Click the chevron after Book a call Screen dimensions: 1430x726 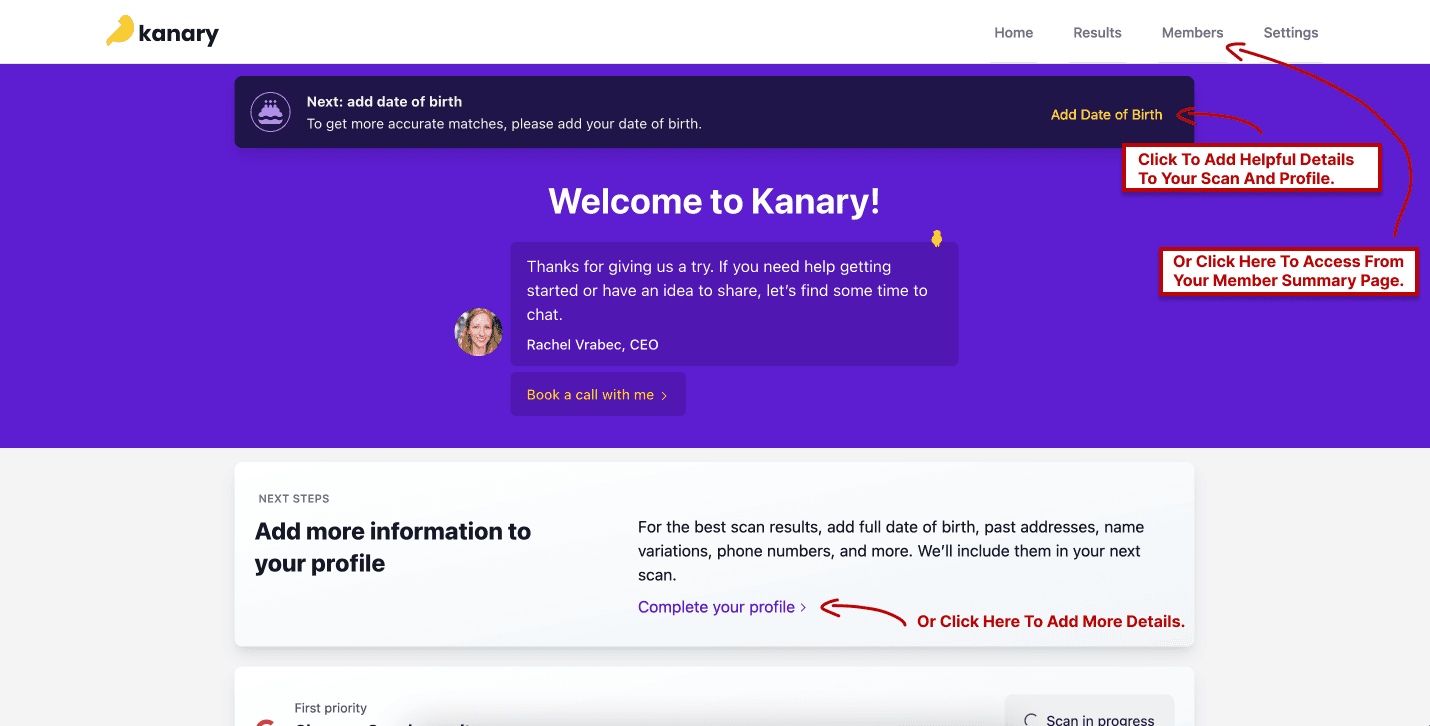click(x=664, y=396)
